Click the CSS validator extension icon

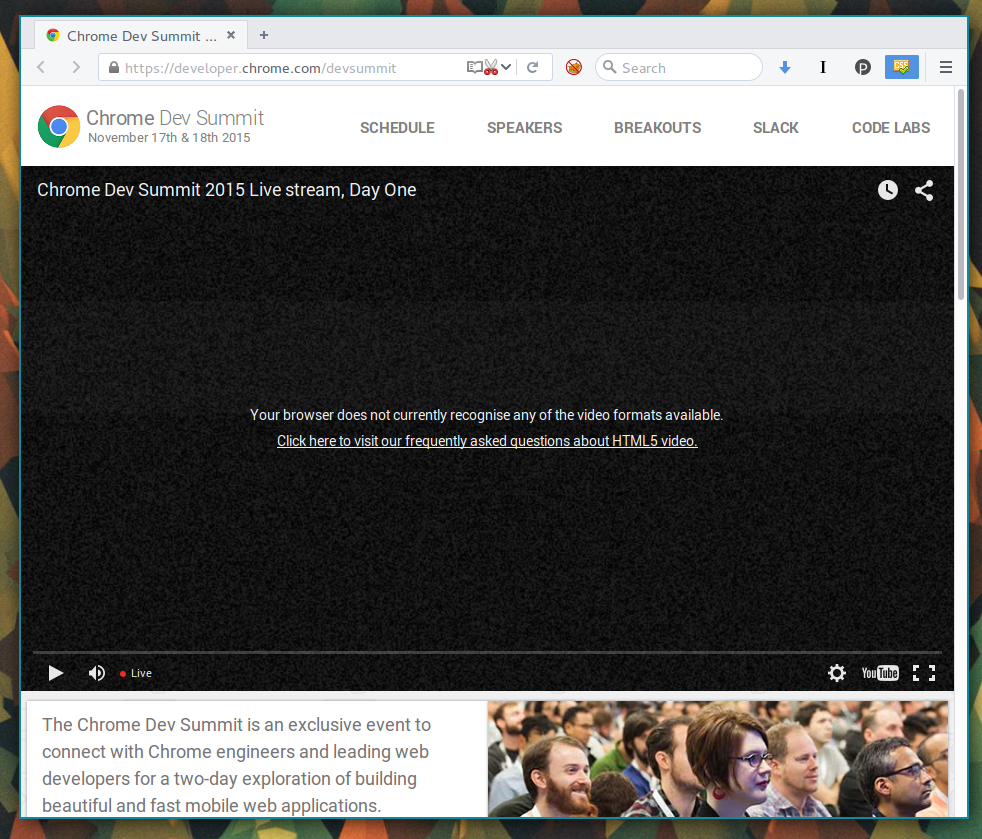[901, 67]
